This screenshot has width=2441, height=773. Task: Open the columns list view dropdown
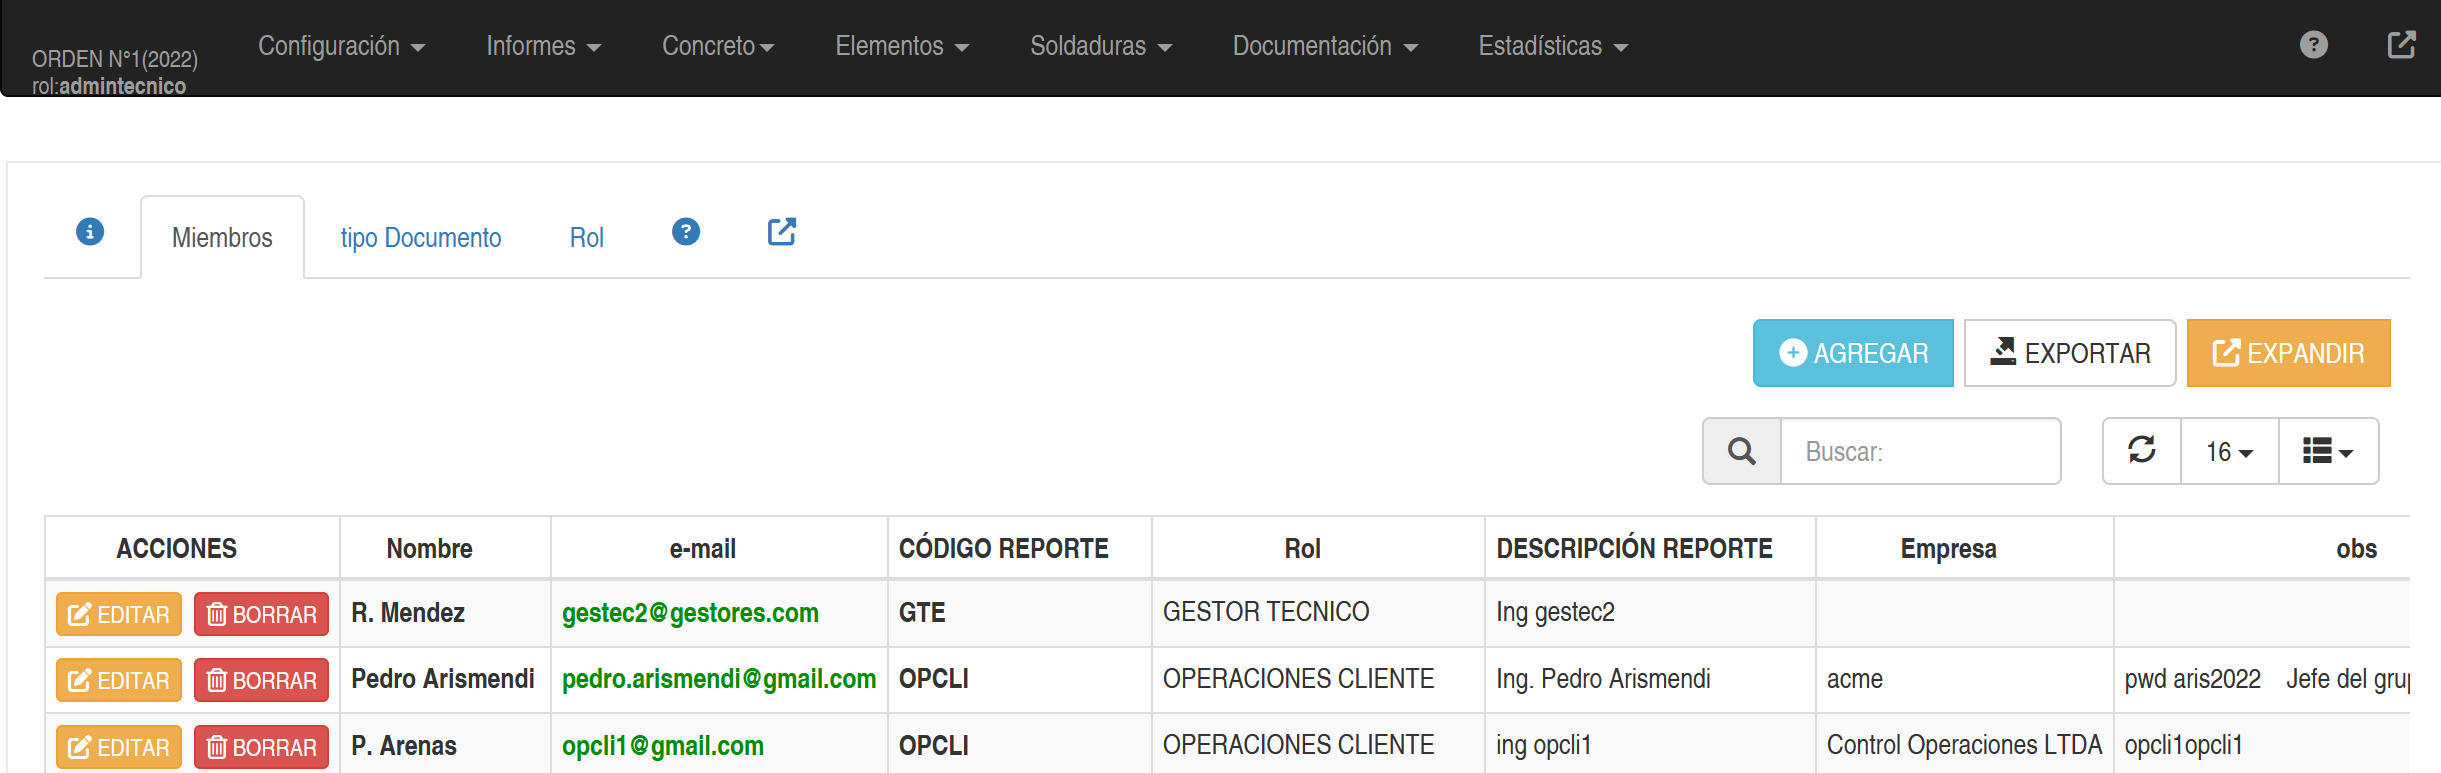pos(2328,451)
